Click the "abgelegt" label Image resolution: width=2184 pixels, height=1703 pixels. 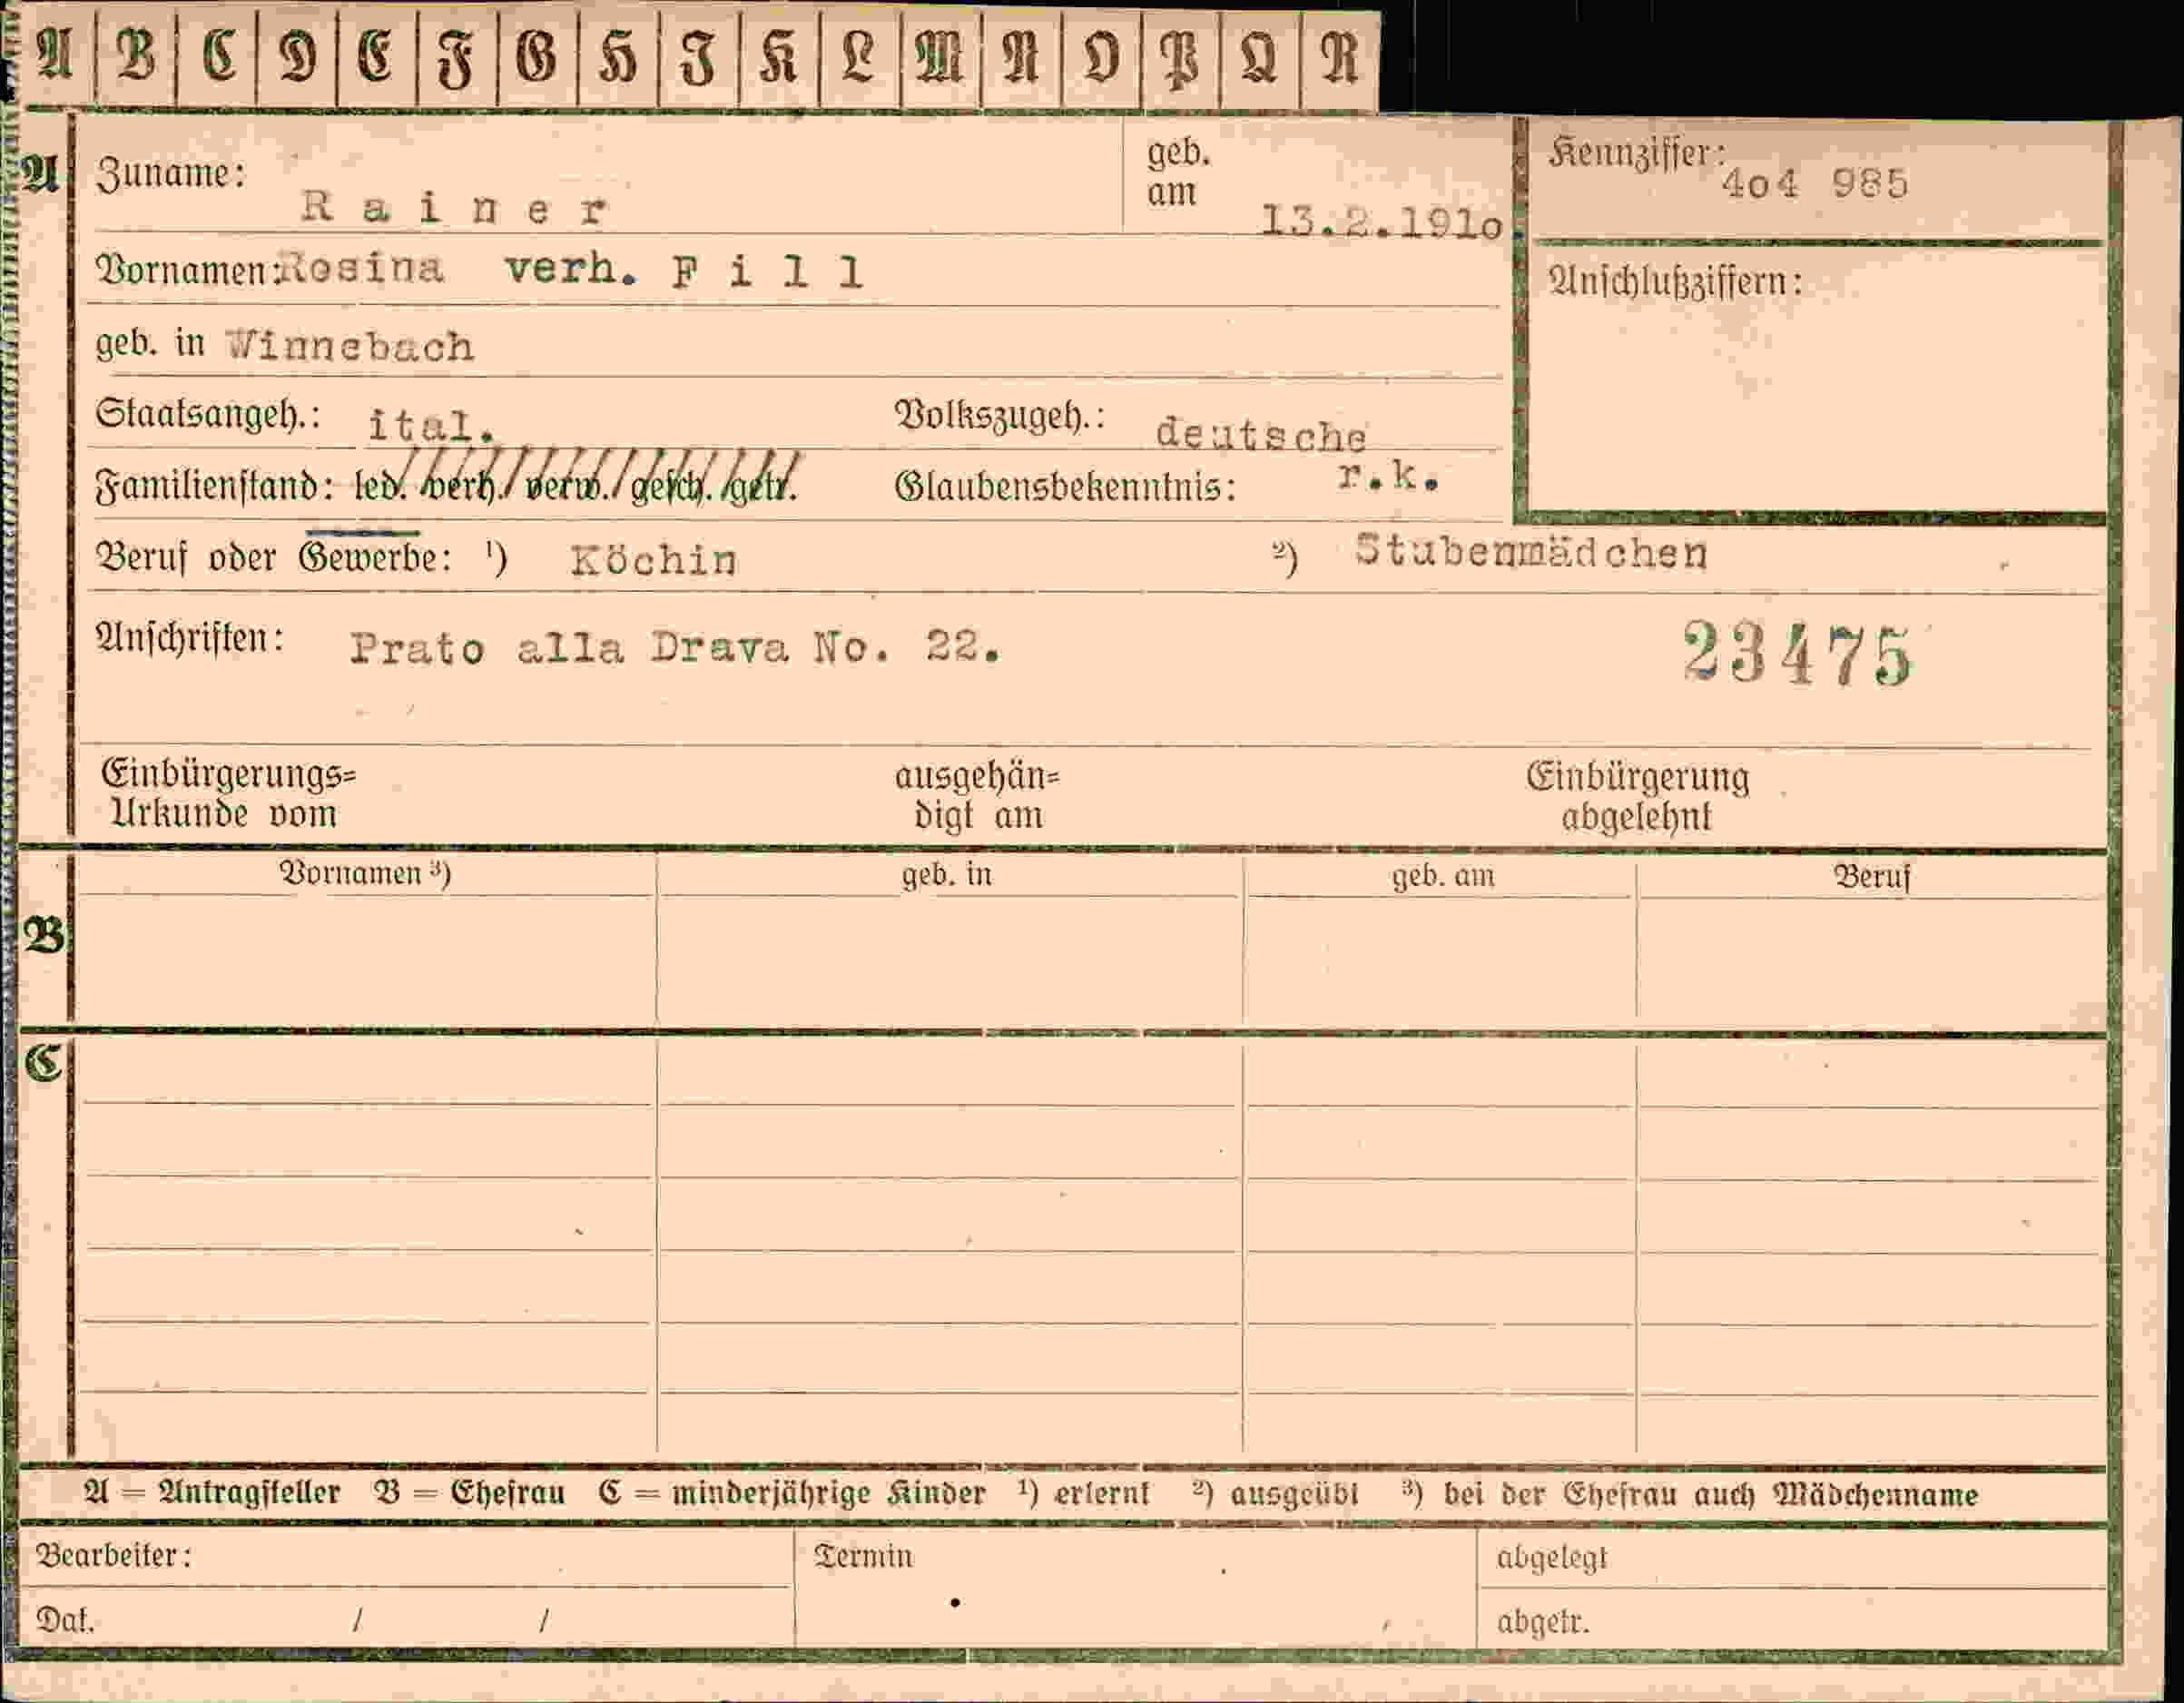(1551, 1558)
